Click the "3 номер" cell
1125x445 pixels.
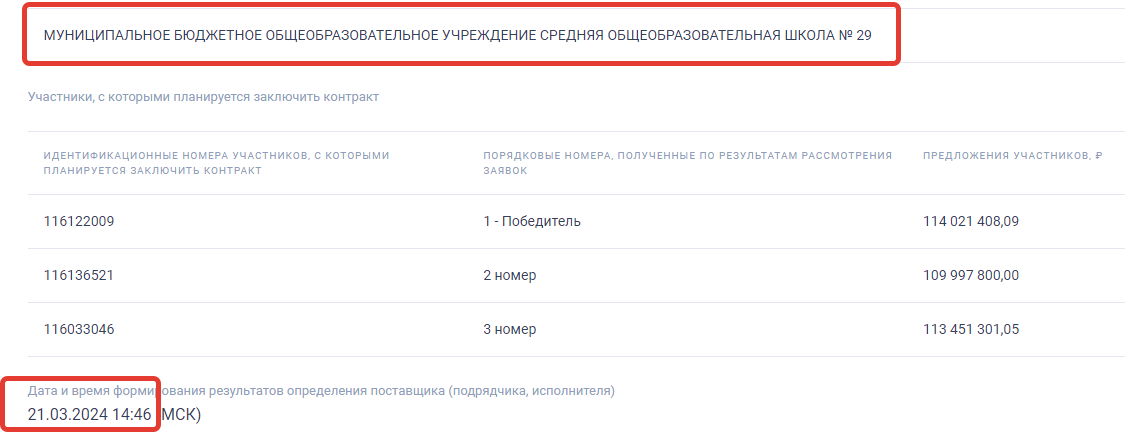point(509,329)
